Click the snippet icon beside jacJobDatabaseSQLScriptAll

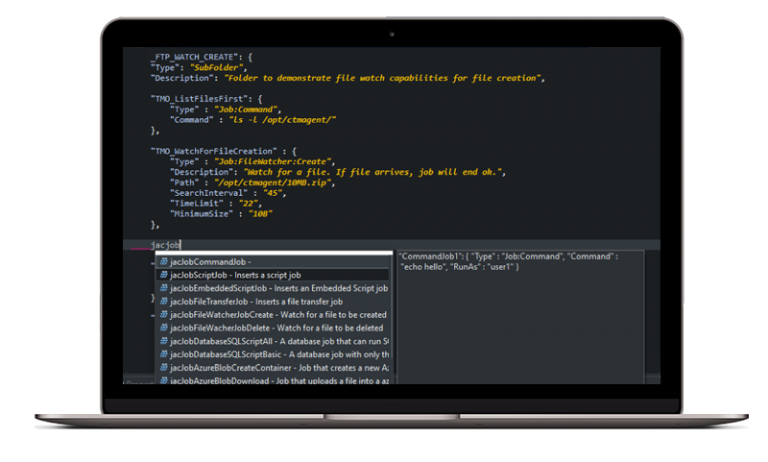point(164,341)
